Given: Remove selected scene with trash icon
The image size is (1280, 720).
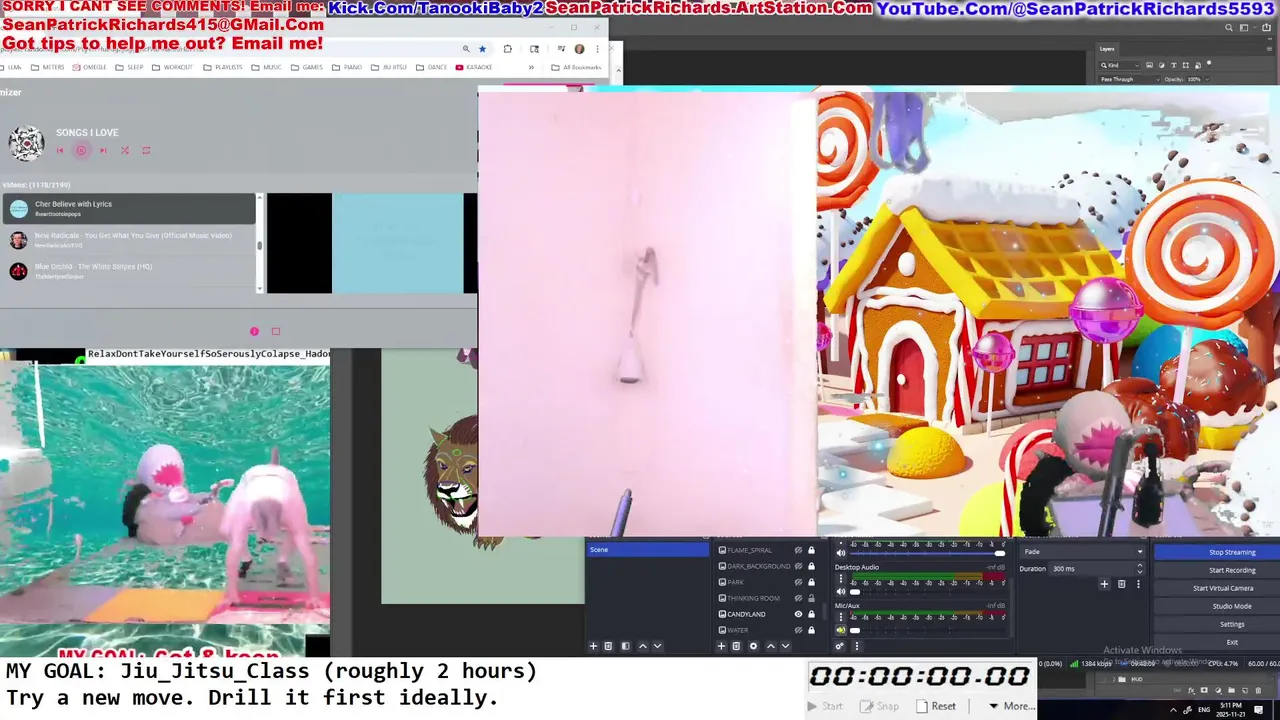Looking at the screenshot, I should coord(608,646).
